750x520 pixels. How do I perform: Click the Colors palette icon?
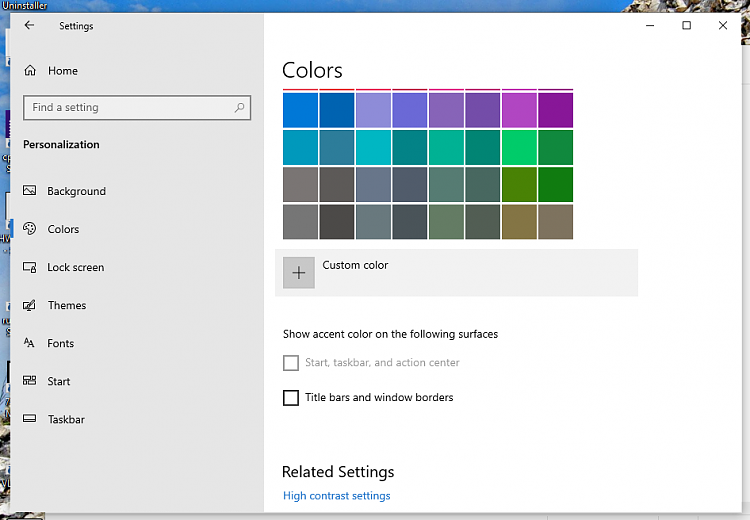[x=30, y=229]
